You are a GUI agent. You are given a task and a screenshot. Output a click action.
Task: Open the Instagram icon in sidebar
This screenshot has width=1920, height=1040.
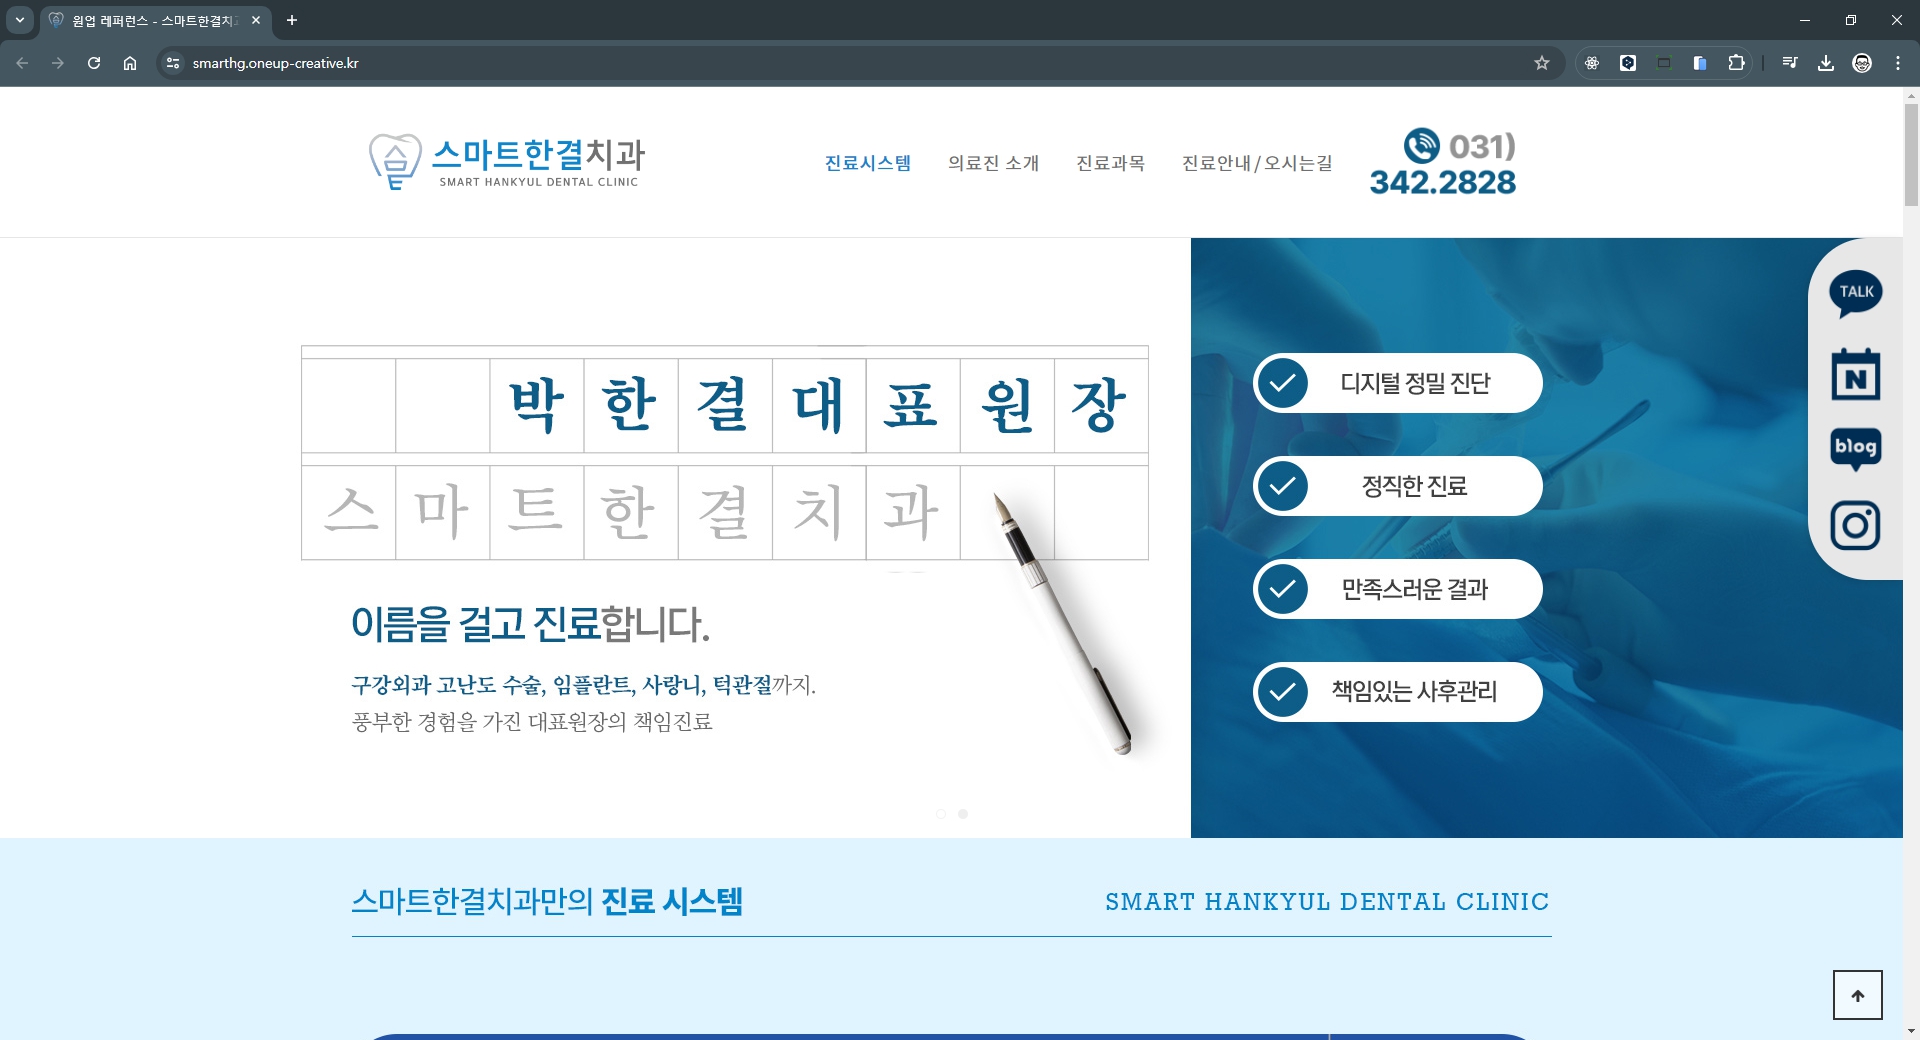[x=1856, y=525]
